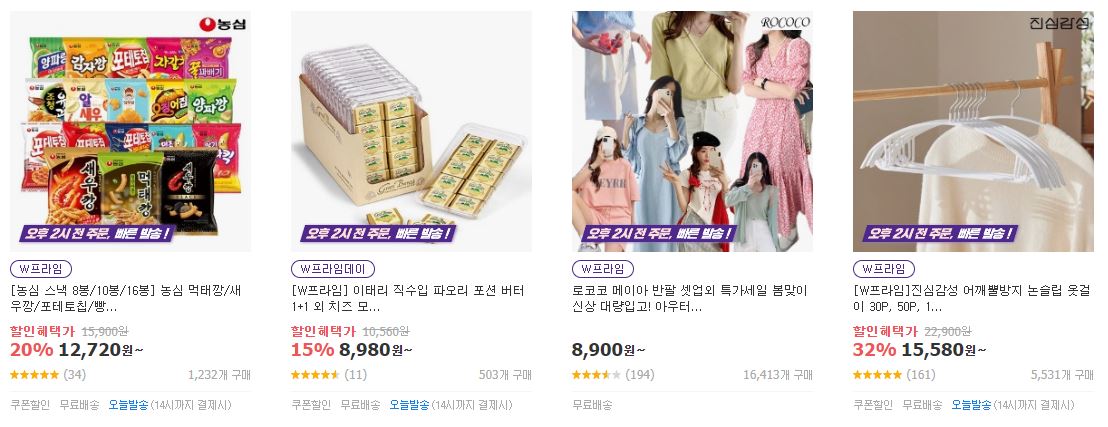The height and width of the screenshot is (427, 1108).
Task: Click 오늘발송 label under the butter item
Action: click(409, 405)
